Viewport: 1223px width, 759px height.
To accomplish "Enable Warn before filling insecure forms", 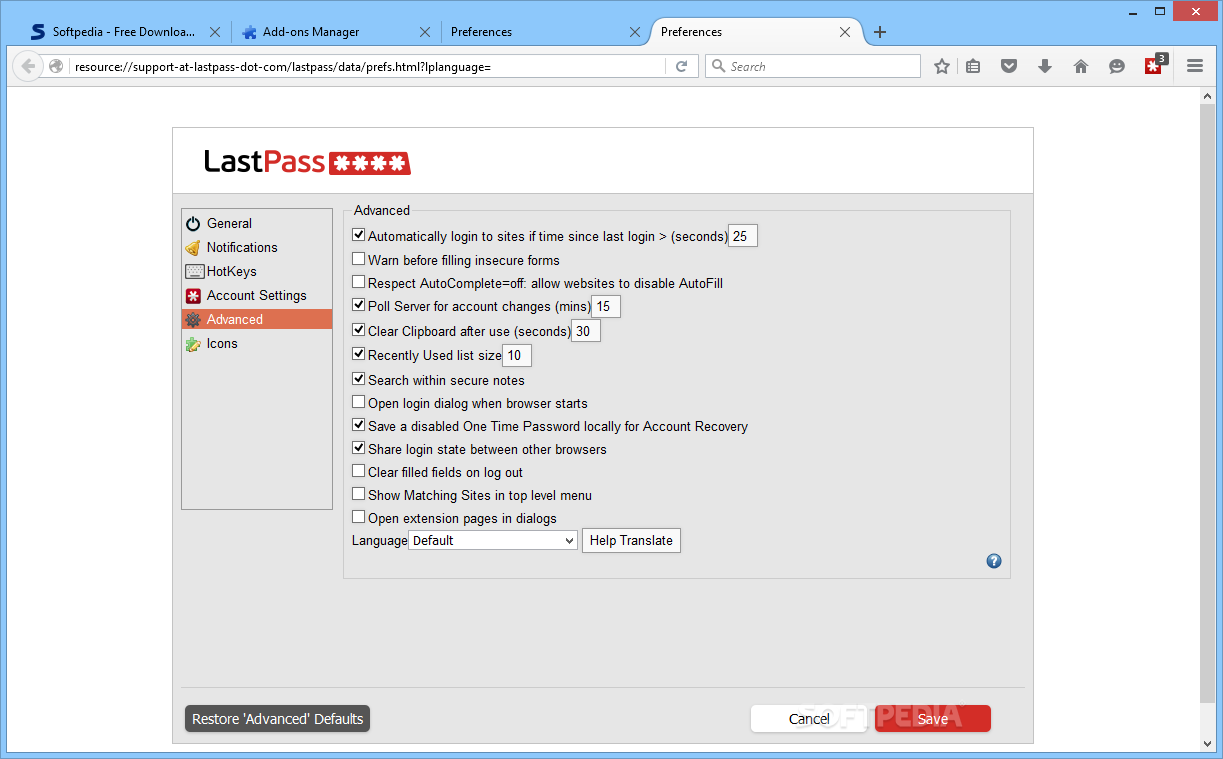I will click(359, 259).
